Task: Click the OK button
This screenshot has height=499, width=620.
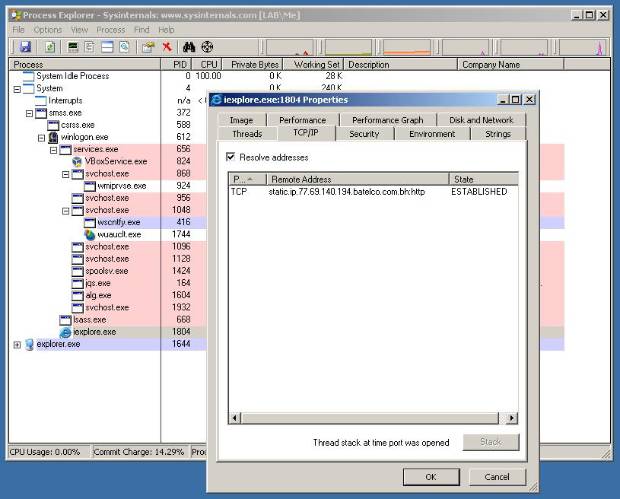Action: (430, 477)
